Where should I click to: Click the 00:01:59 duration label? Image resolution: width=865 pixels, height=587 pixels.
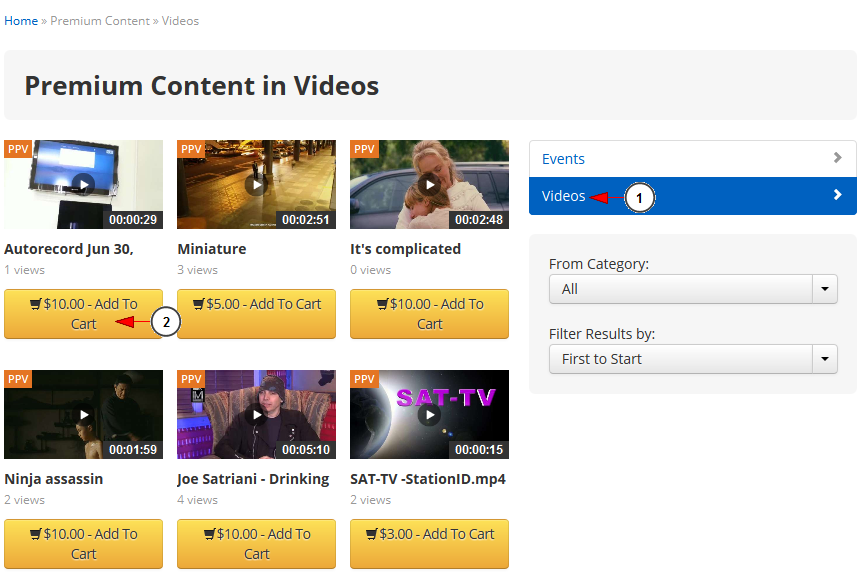pyautogui.click(x=133, y=450)
